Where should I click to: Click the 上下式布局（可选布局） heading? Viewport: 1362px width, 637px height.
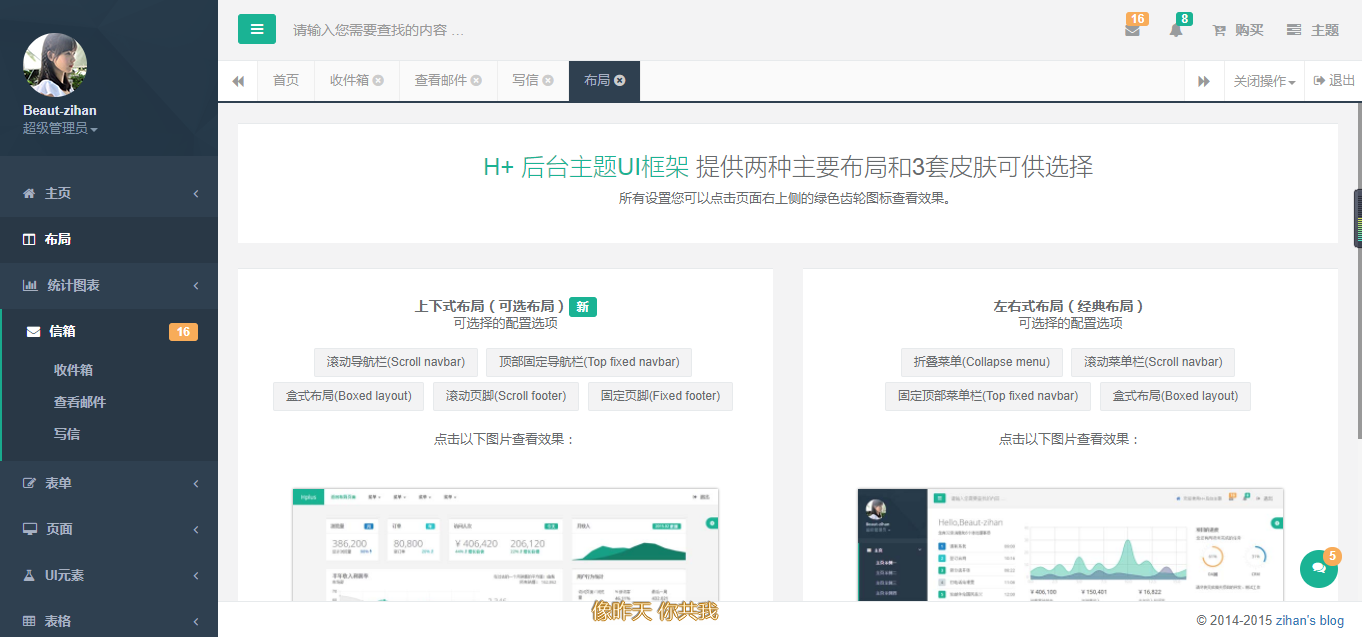(490, 307)
